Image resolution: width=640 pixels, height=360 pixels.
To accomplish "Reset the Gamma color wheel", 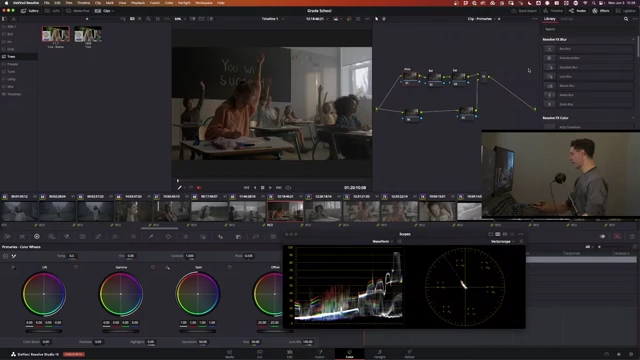I will click(x=153, y=267).
